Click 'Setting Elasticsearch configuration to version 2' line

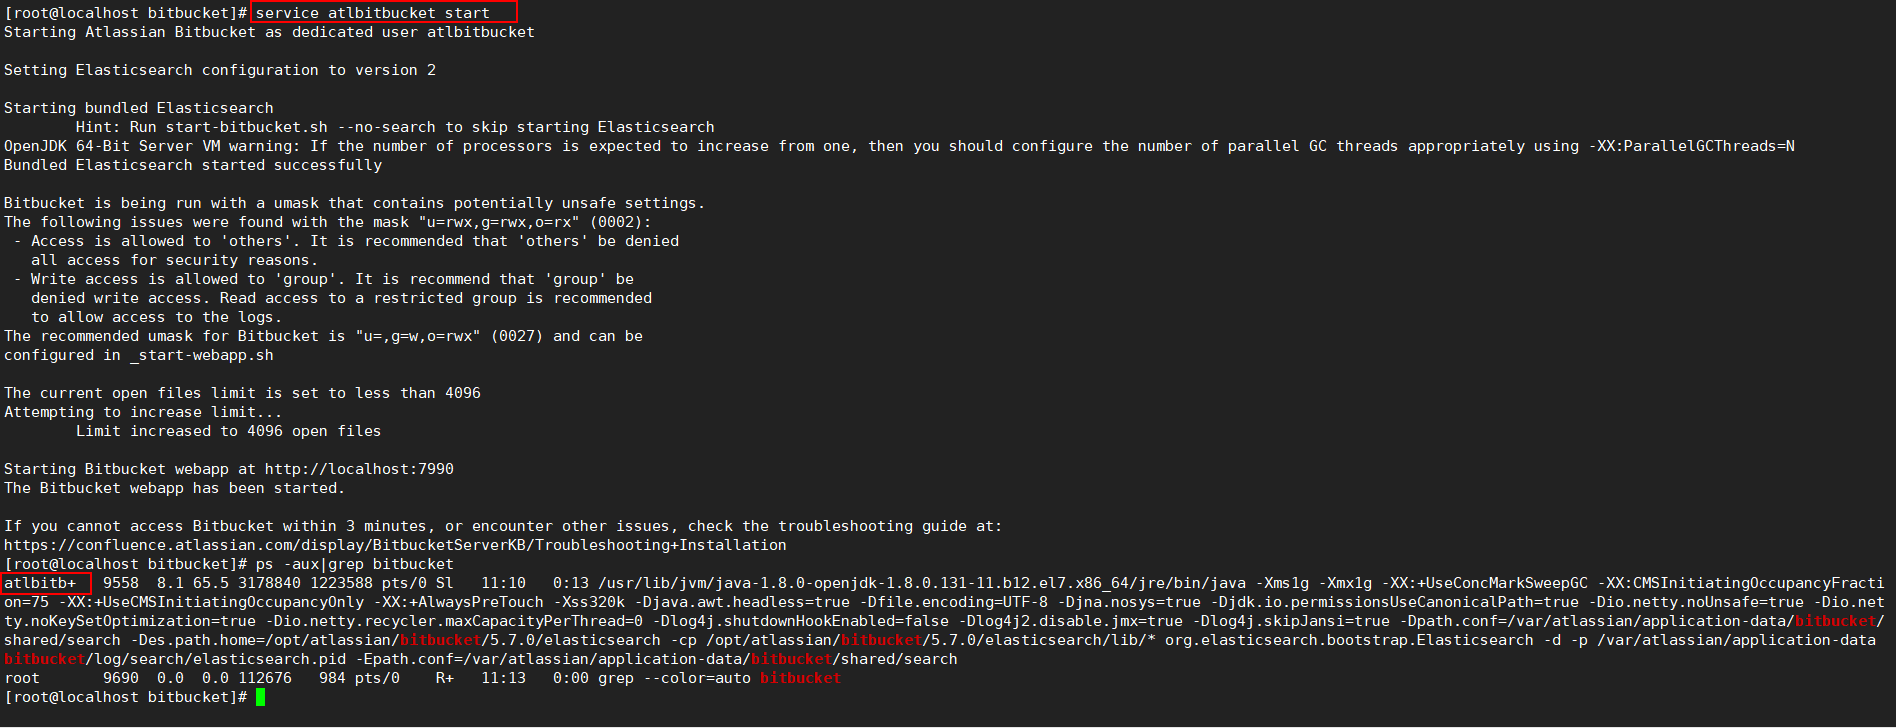[x=220, y=70]
